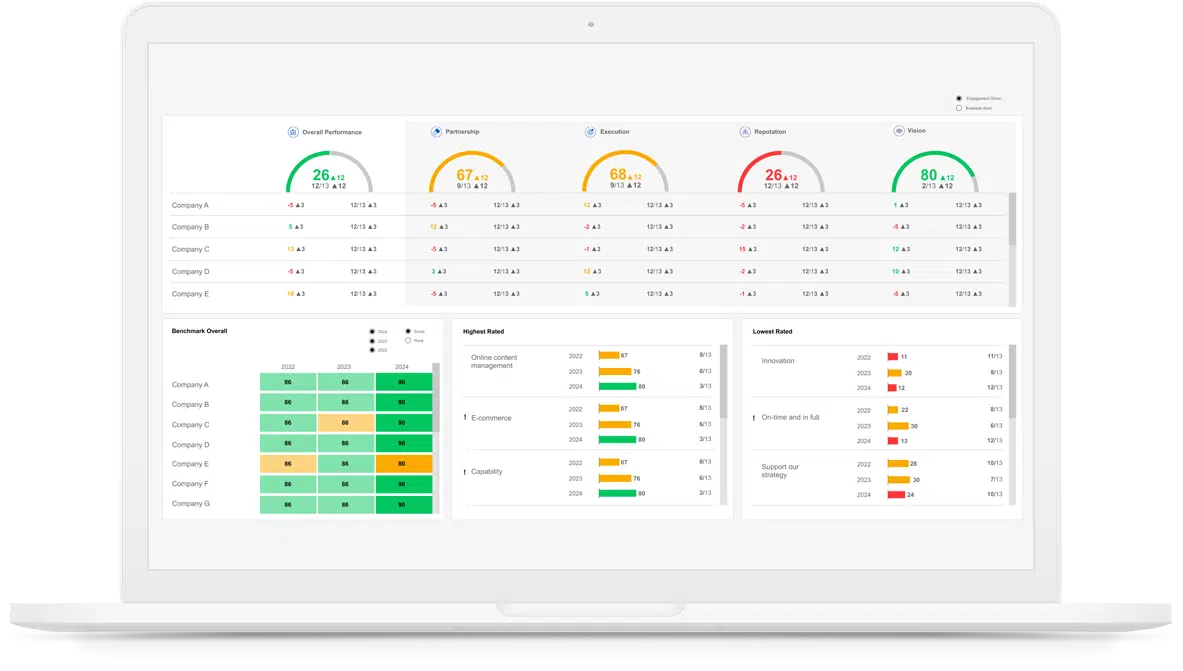Click the orange Company E 2024 heatmap cell
The width and height of the screenshot is (1183, 671).
[x=404, y=464]
